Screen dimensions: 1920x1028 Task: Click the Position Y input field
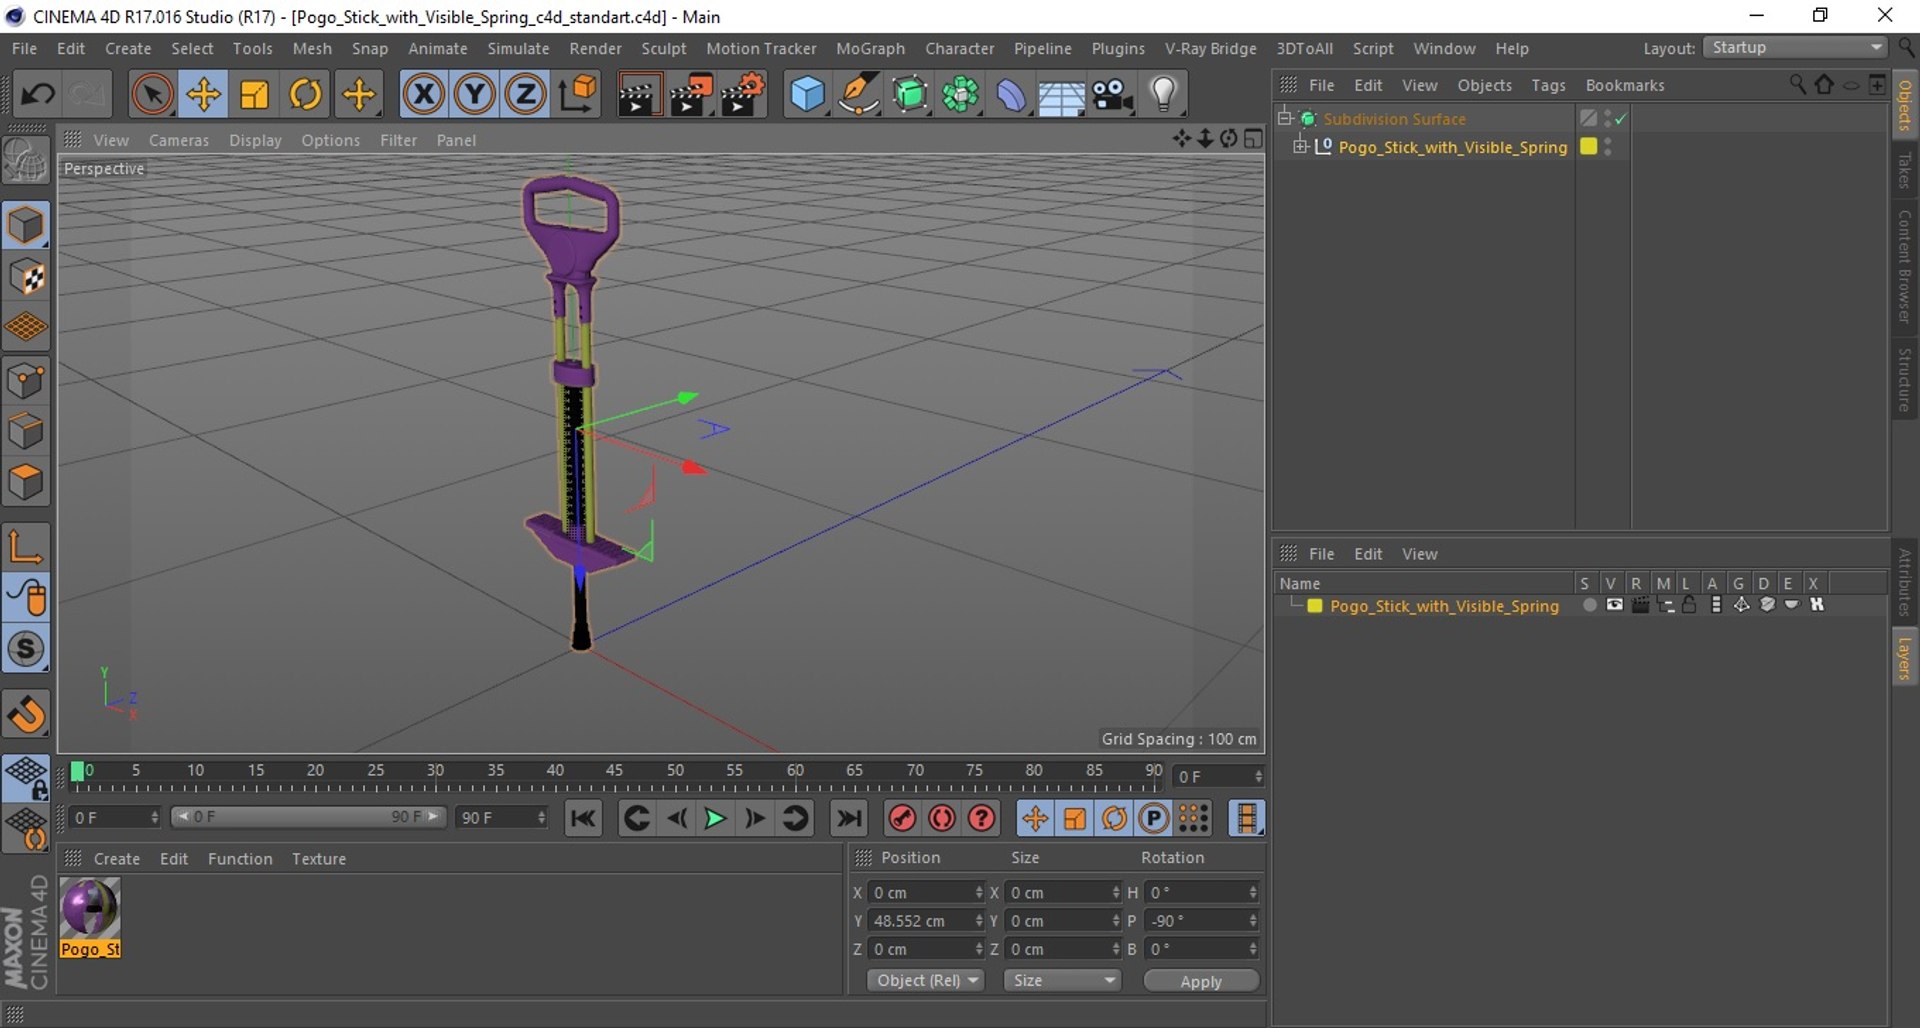(x=926, y=921)
